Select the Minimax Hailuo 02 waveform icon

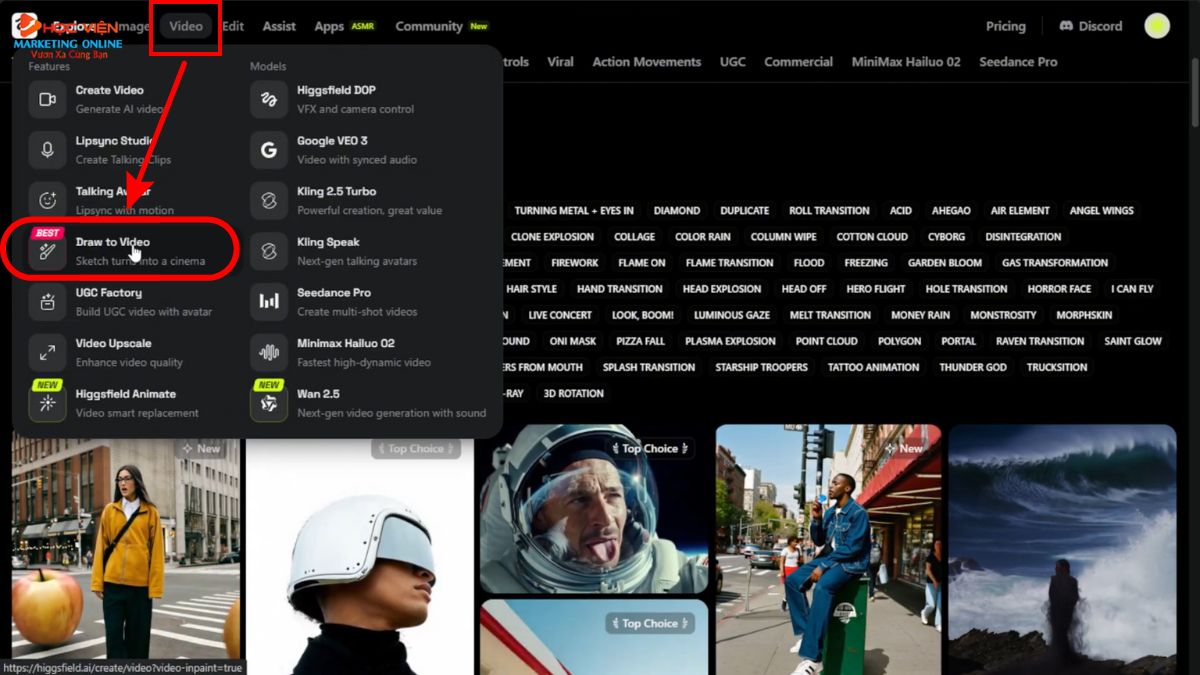tap(268, 352)
